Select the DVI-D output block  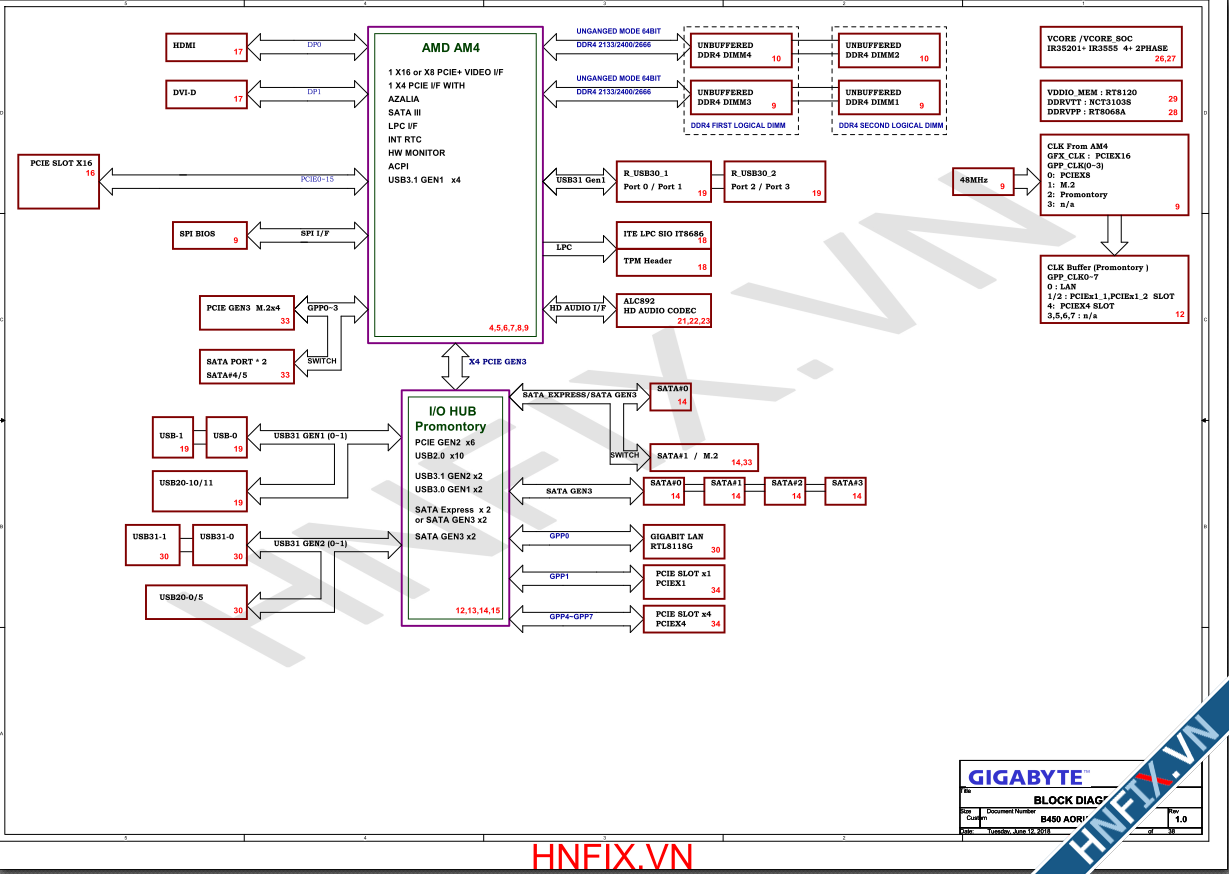coord(207,94)
